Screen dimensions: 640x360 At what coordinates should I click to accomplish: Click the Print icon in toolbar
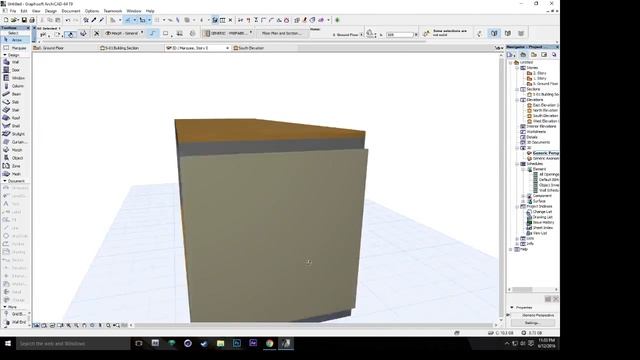tap(32, 20)
